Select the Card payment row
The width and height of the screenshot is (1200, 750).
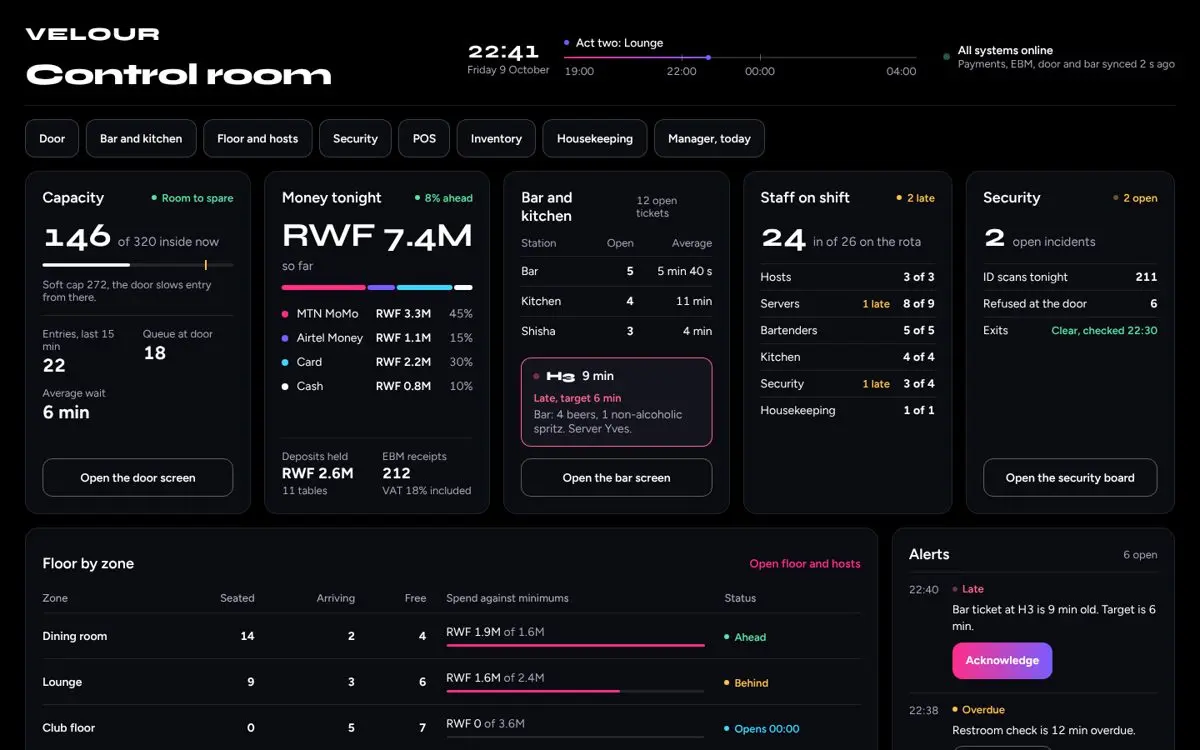point(377,362)
